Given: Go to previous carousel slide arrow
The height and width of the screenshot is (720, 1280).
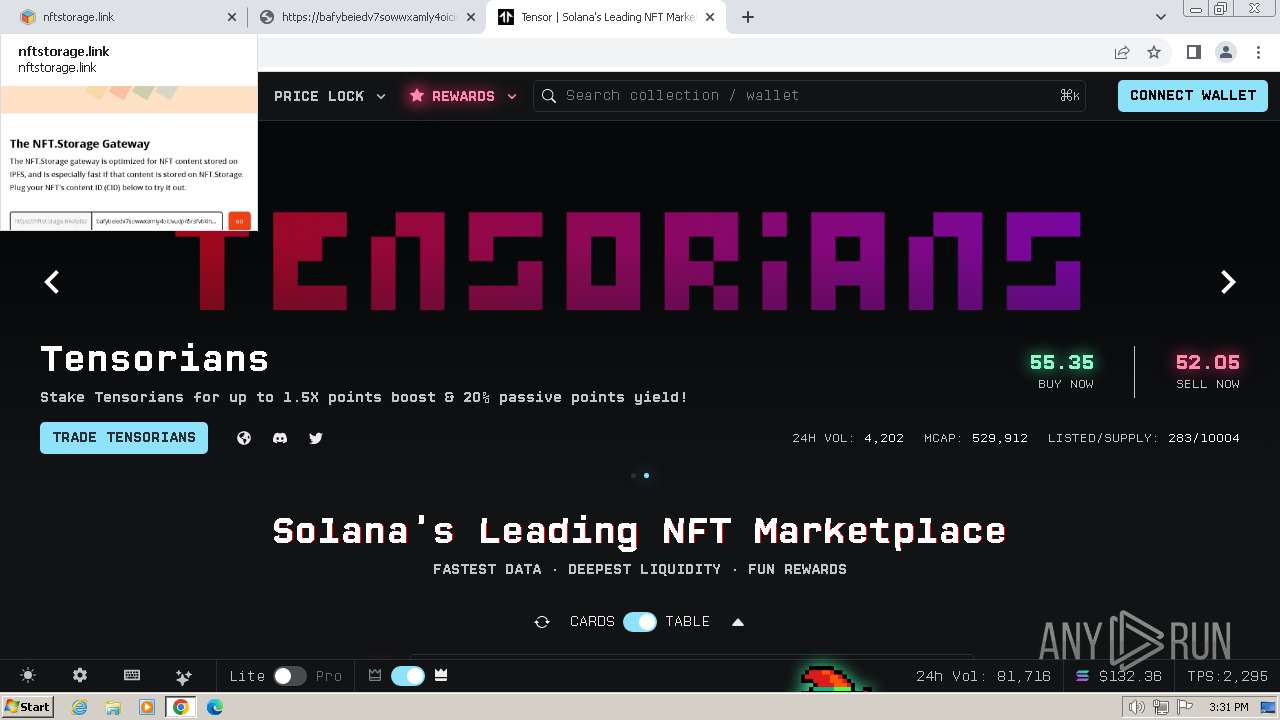Looking at the screenshot, I should tap(52, 282).
